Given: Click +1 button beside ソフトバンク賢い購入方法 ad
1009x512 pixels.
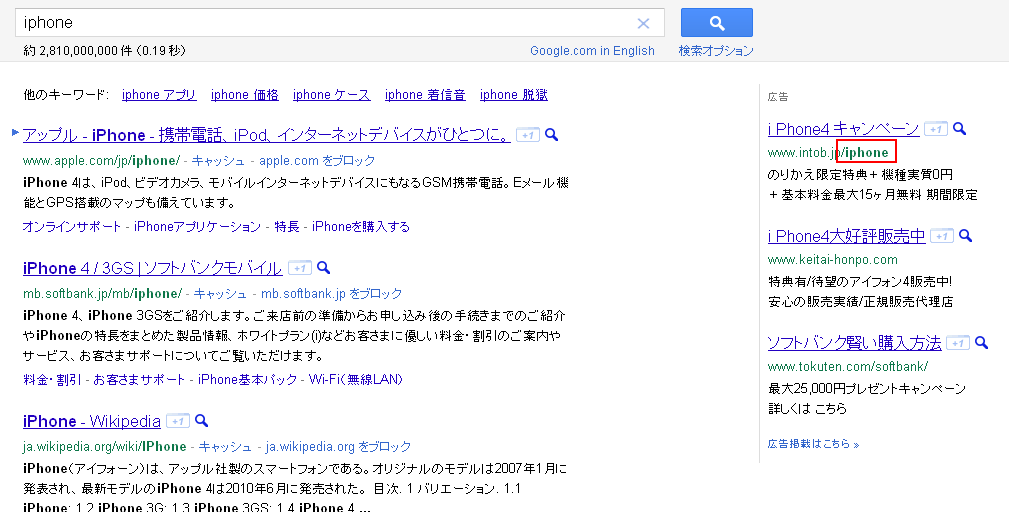Looking at the screenshot, I should 958,343.
